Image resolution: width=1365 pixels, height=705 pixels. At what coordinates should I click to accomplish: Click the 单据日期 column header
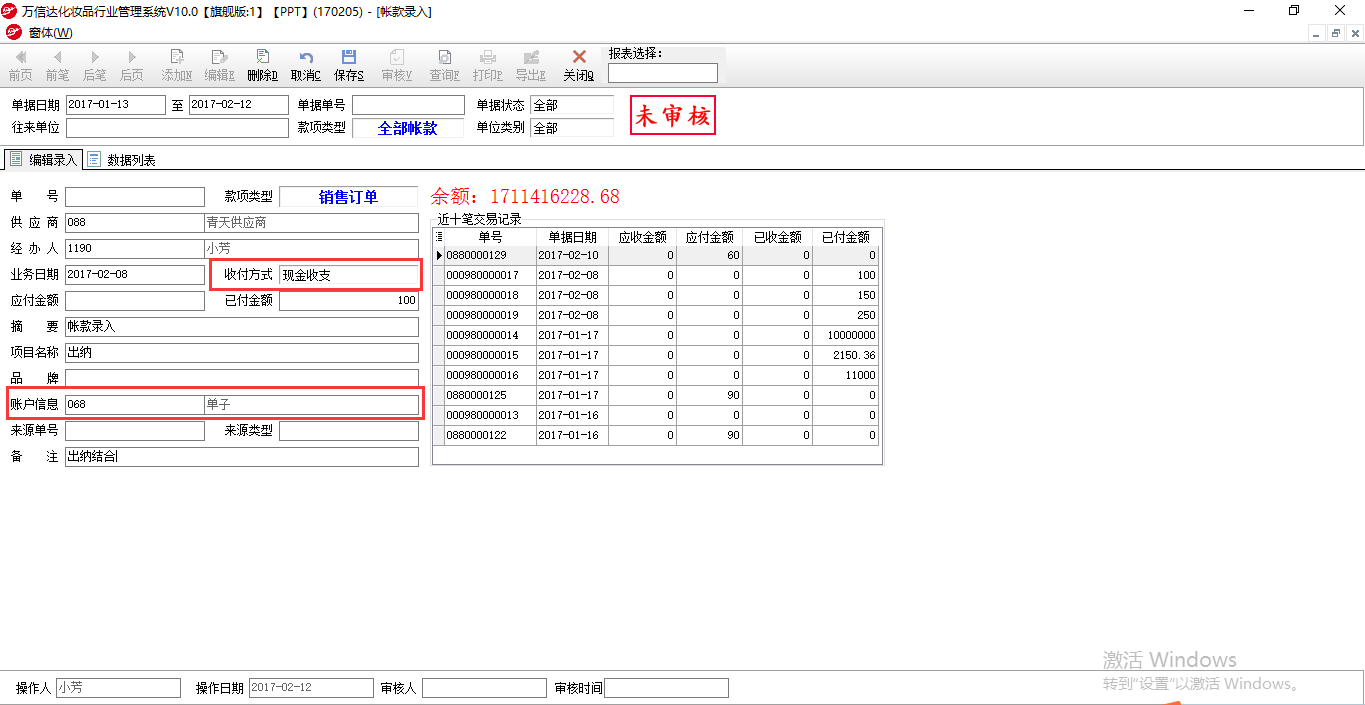click(x=572, y=237)
